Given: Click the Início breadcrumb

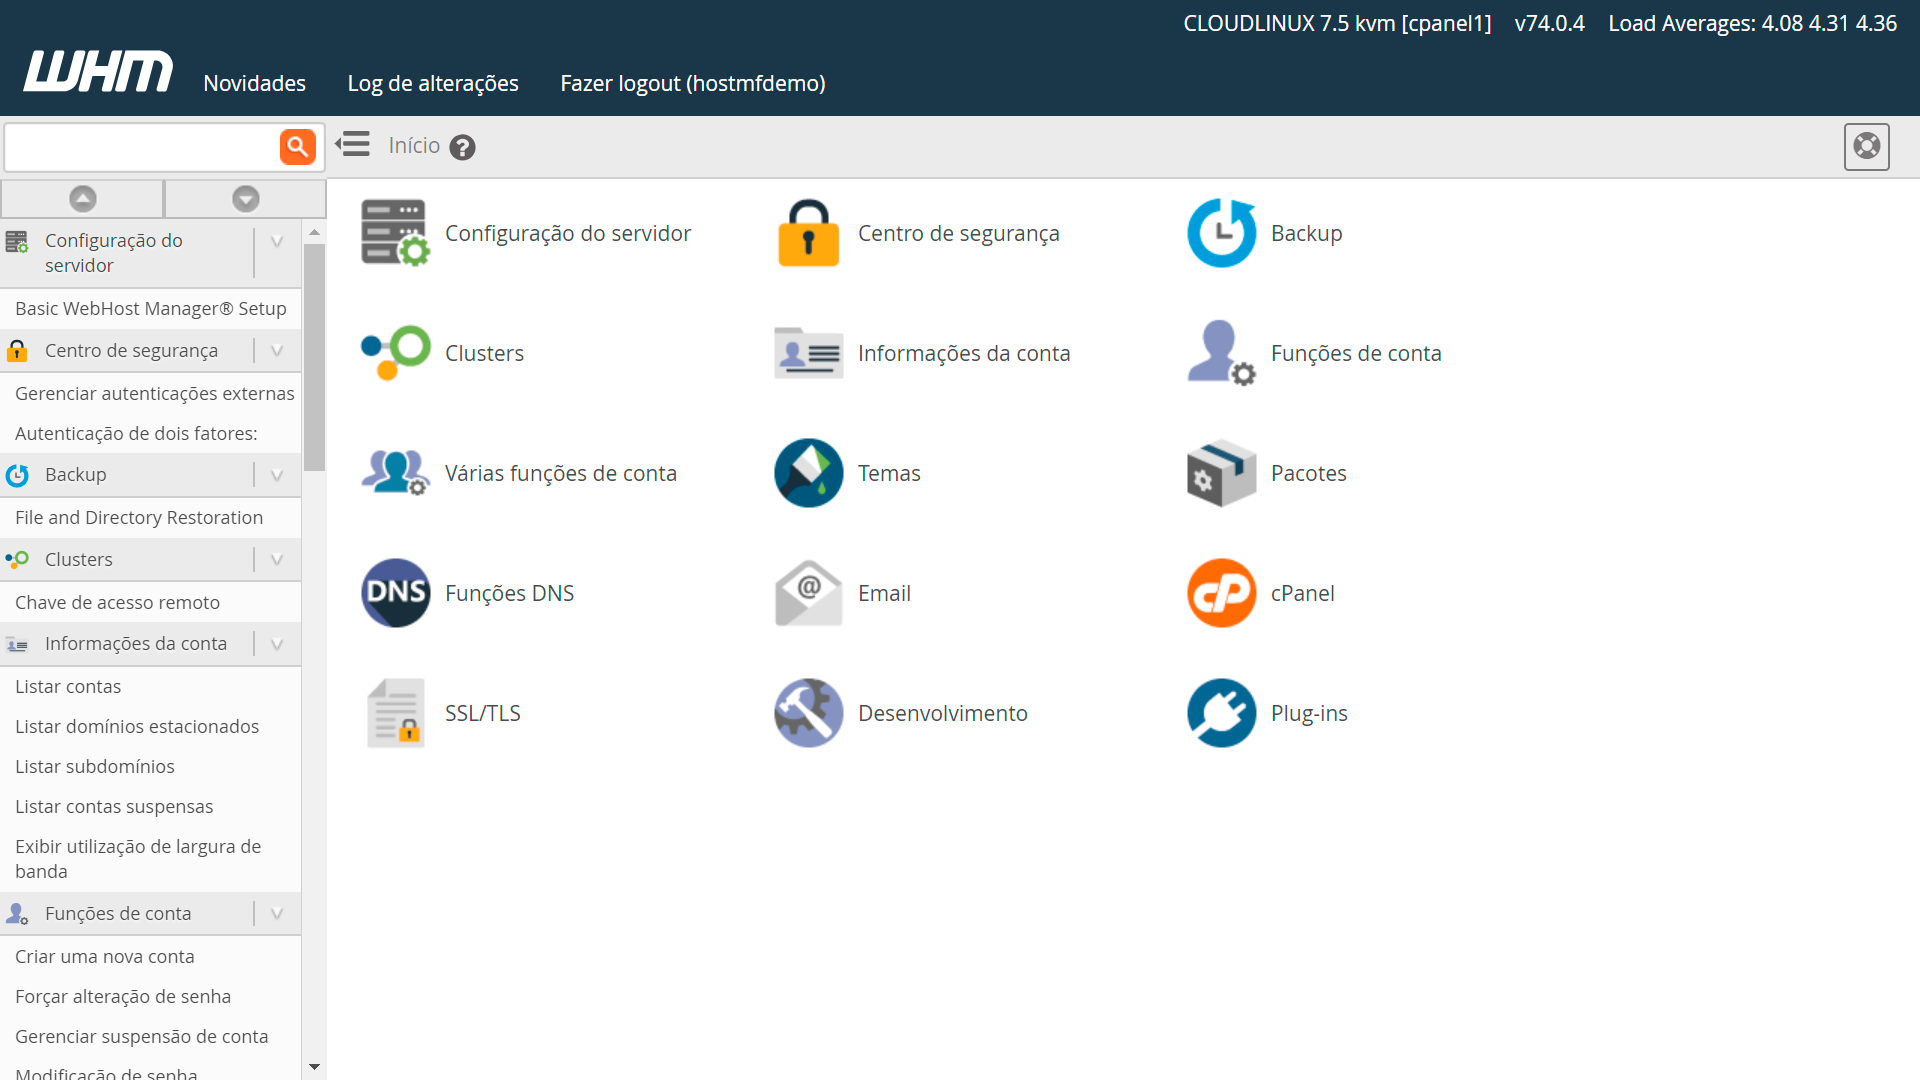Looking at the screenshot, I should (414, 146).
